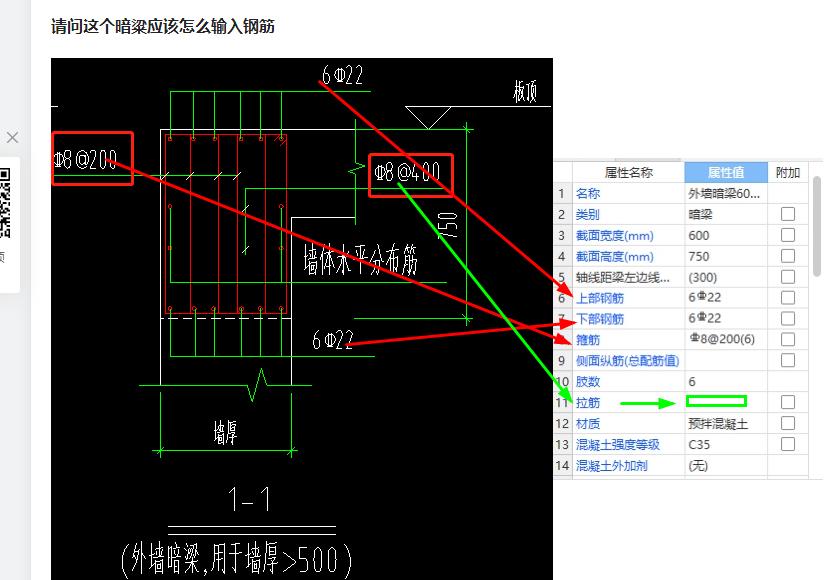The image size is (838, 580).
Task: Click the C35 concrete grade value cell
Action: point(726,444)
